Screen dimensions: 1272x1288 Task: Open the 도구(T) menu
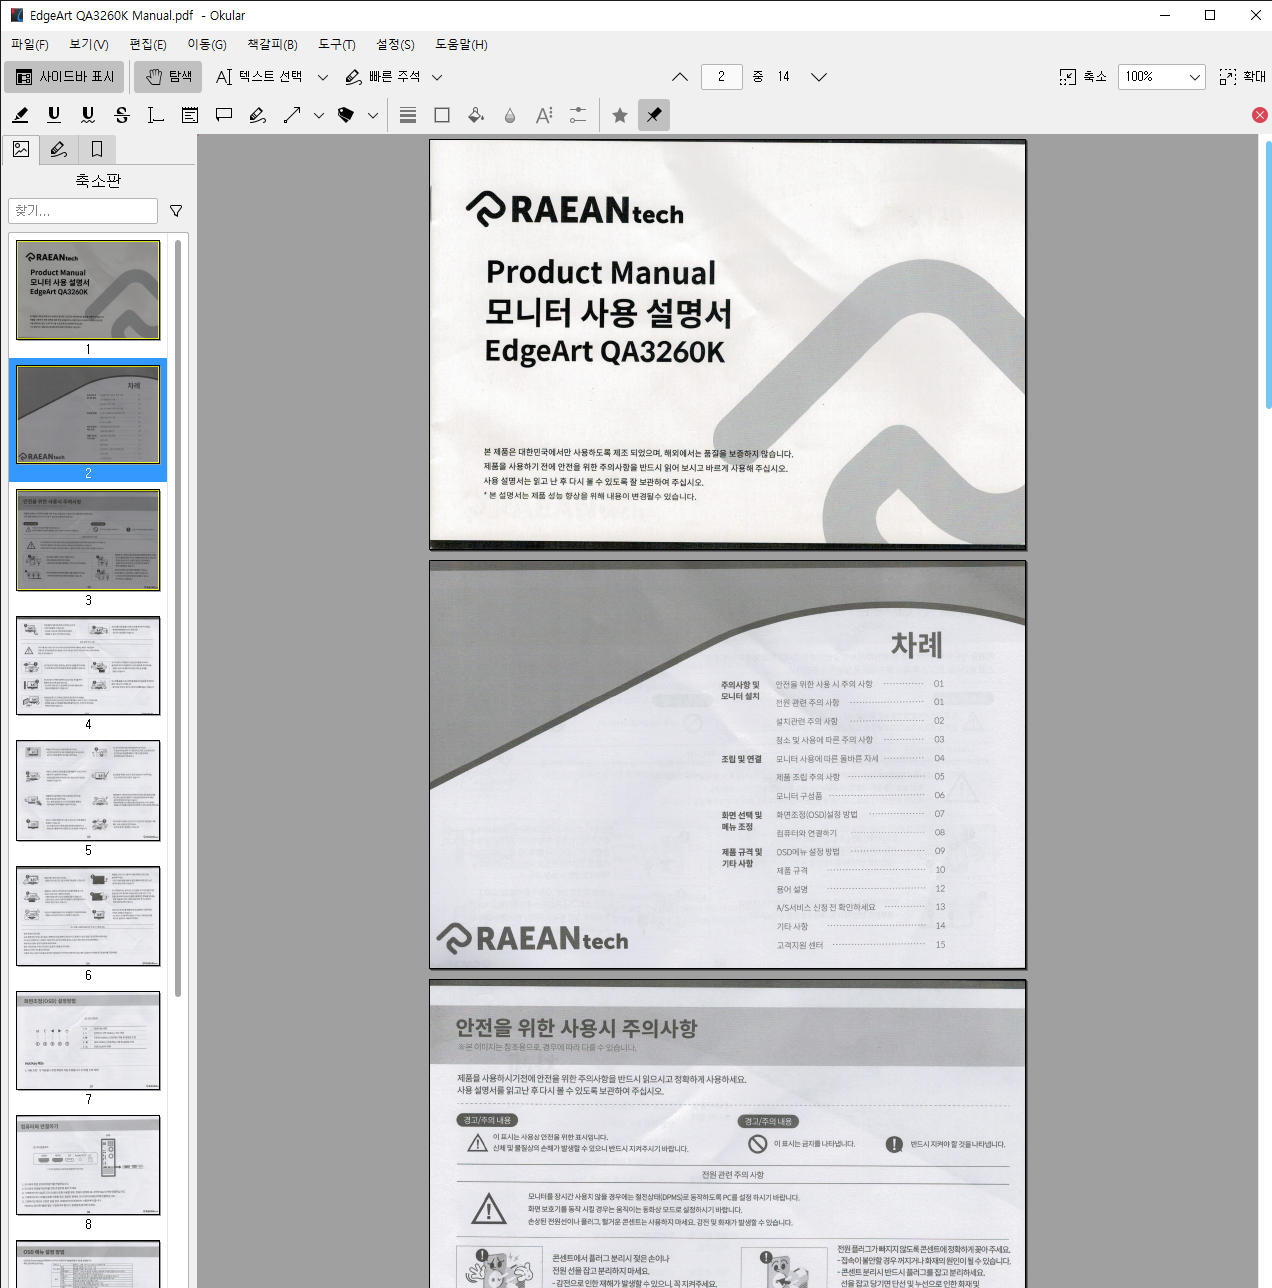[337, 44]
